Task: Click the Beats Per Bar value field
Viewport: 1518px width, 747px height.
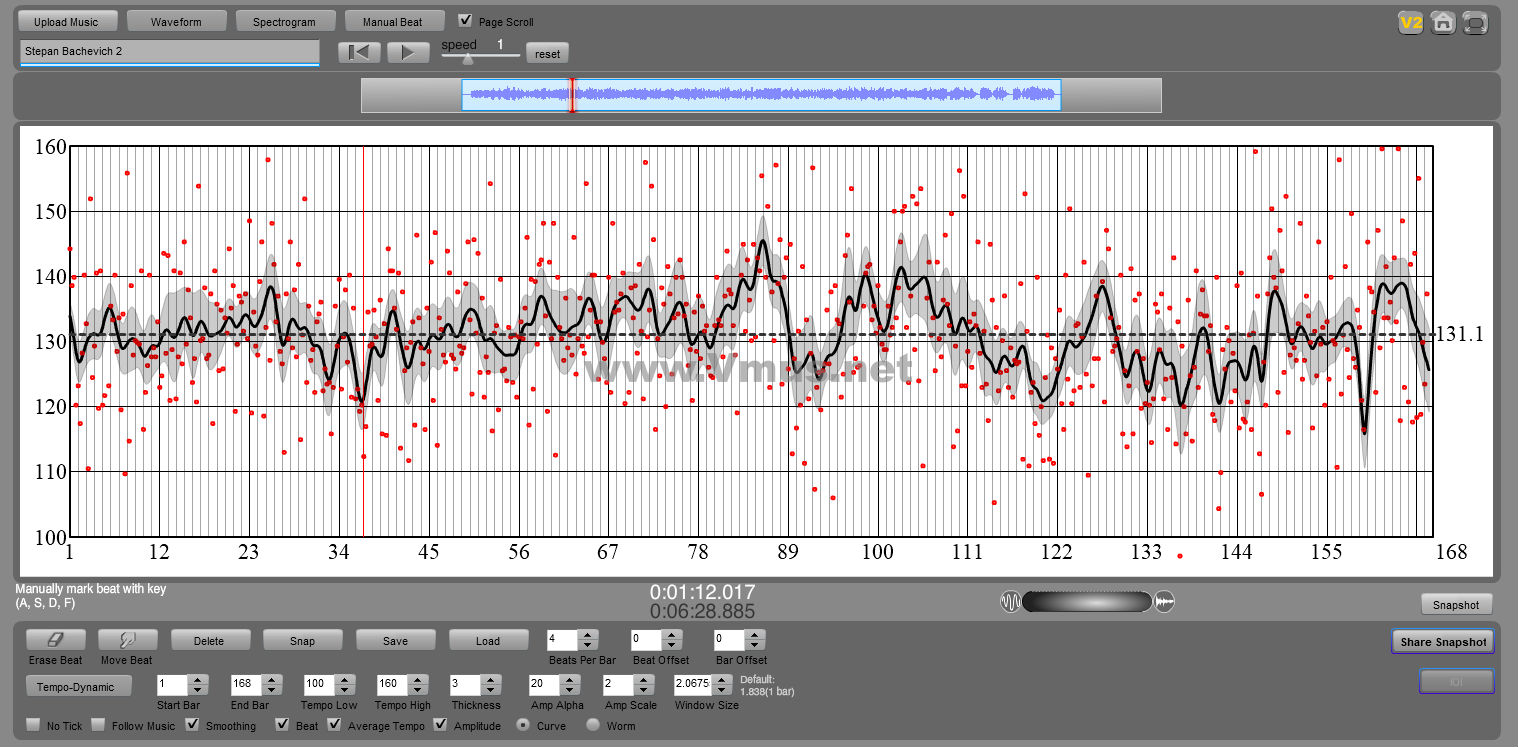Action: (563, 640)
